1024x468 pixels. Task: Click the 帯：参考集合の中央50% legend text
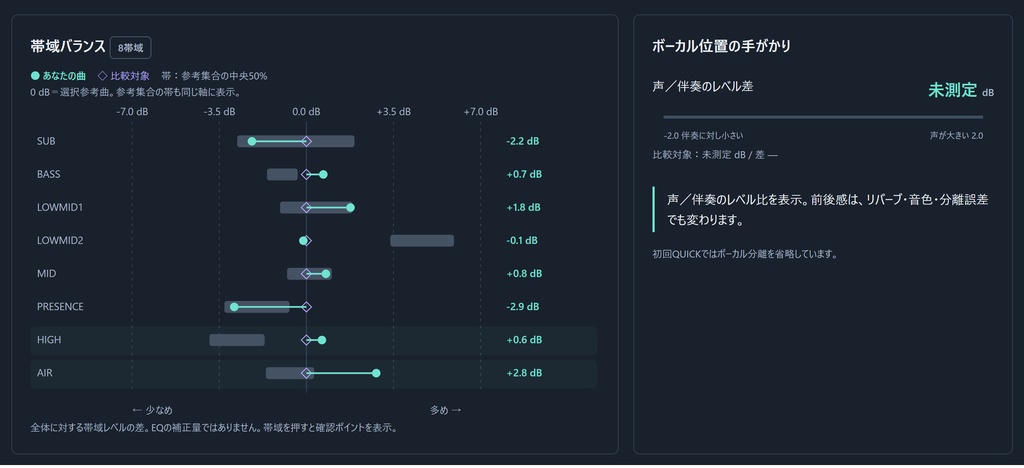point(214,76)
